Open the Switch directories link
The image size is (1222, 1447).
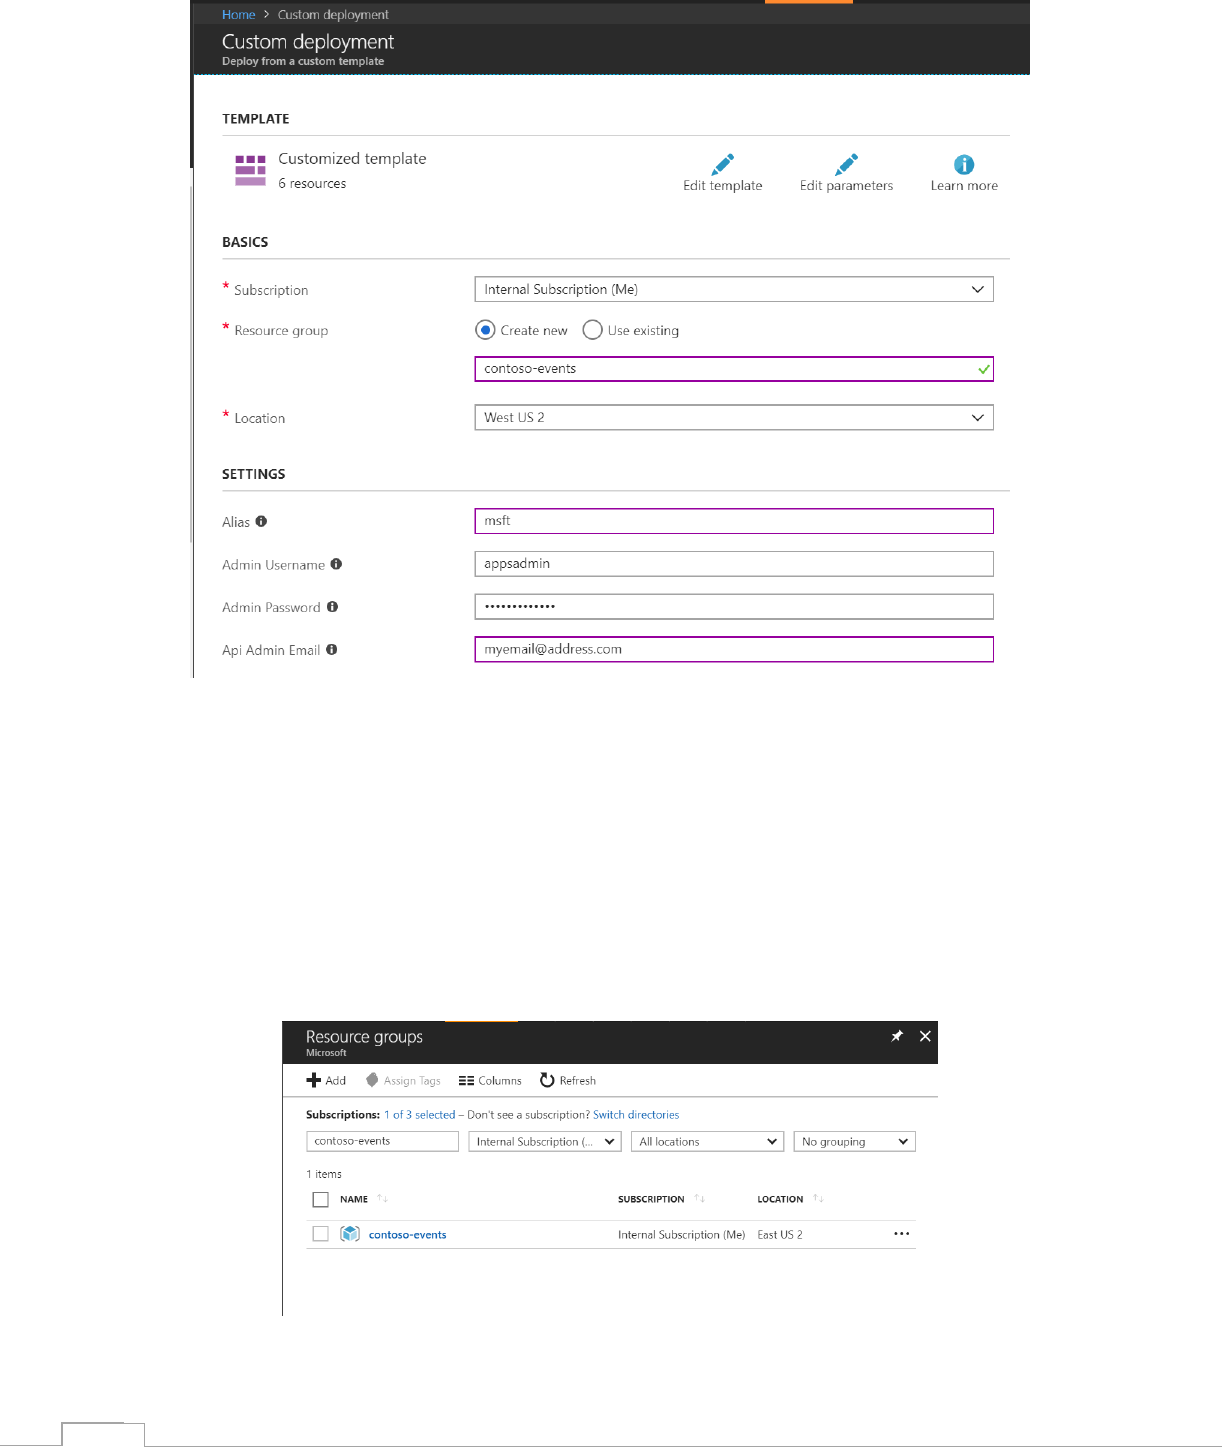point(636,1115)
